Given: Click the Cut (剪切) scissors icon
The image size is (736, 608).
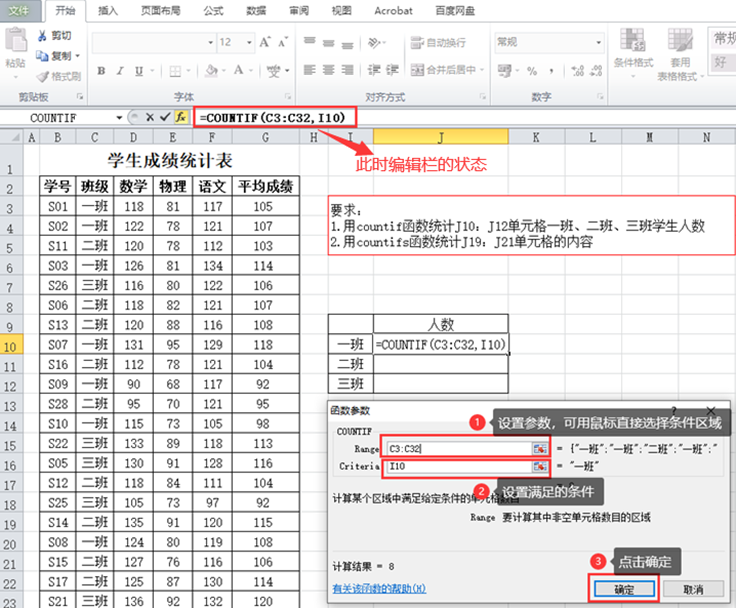Looking at the screenshot, I should click(42, 36).
